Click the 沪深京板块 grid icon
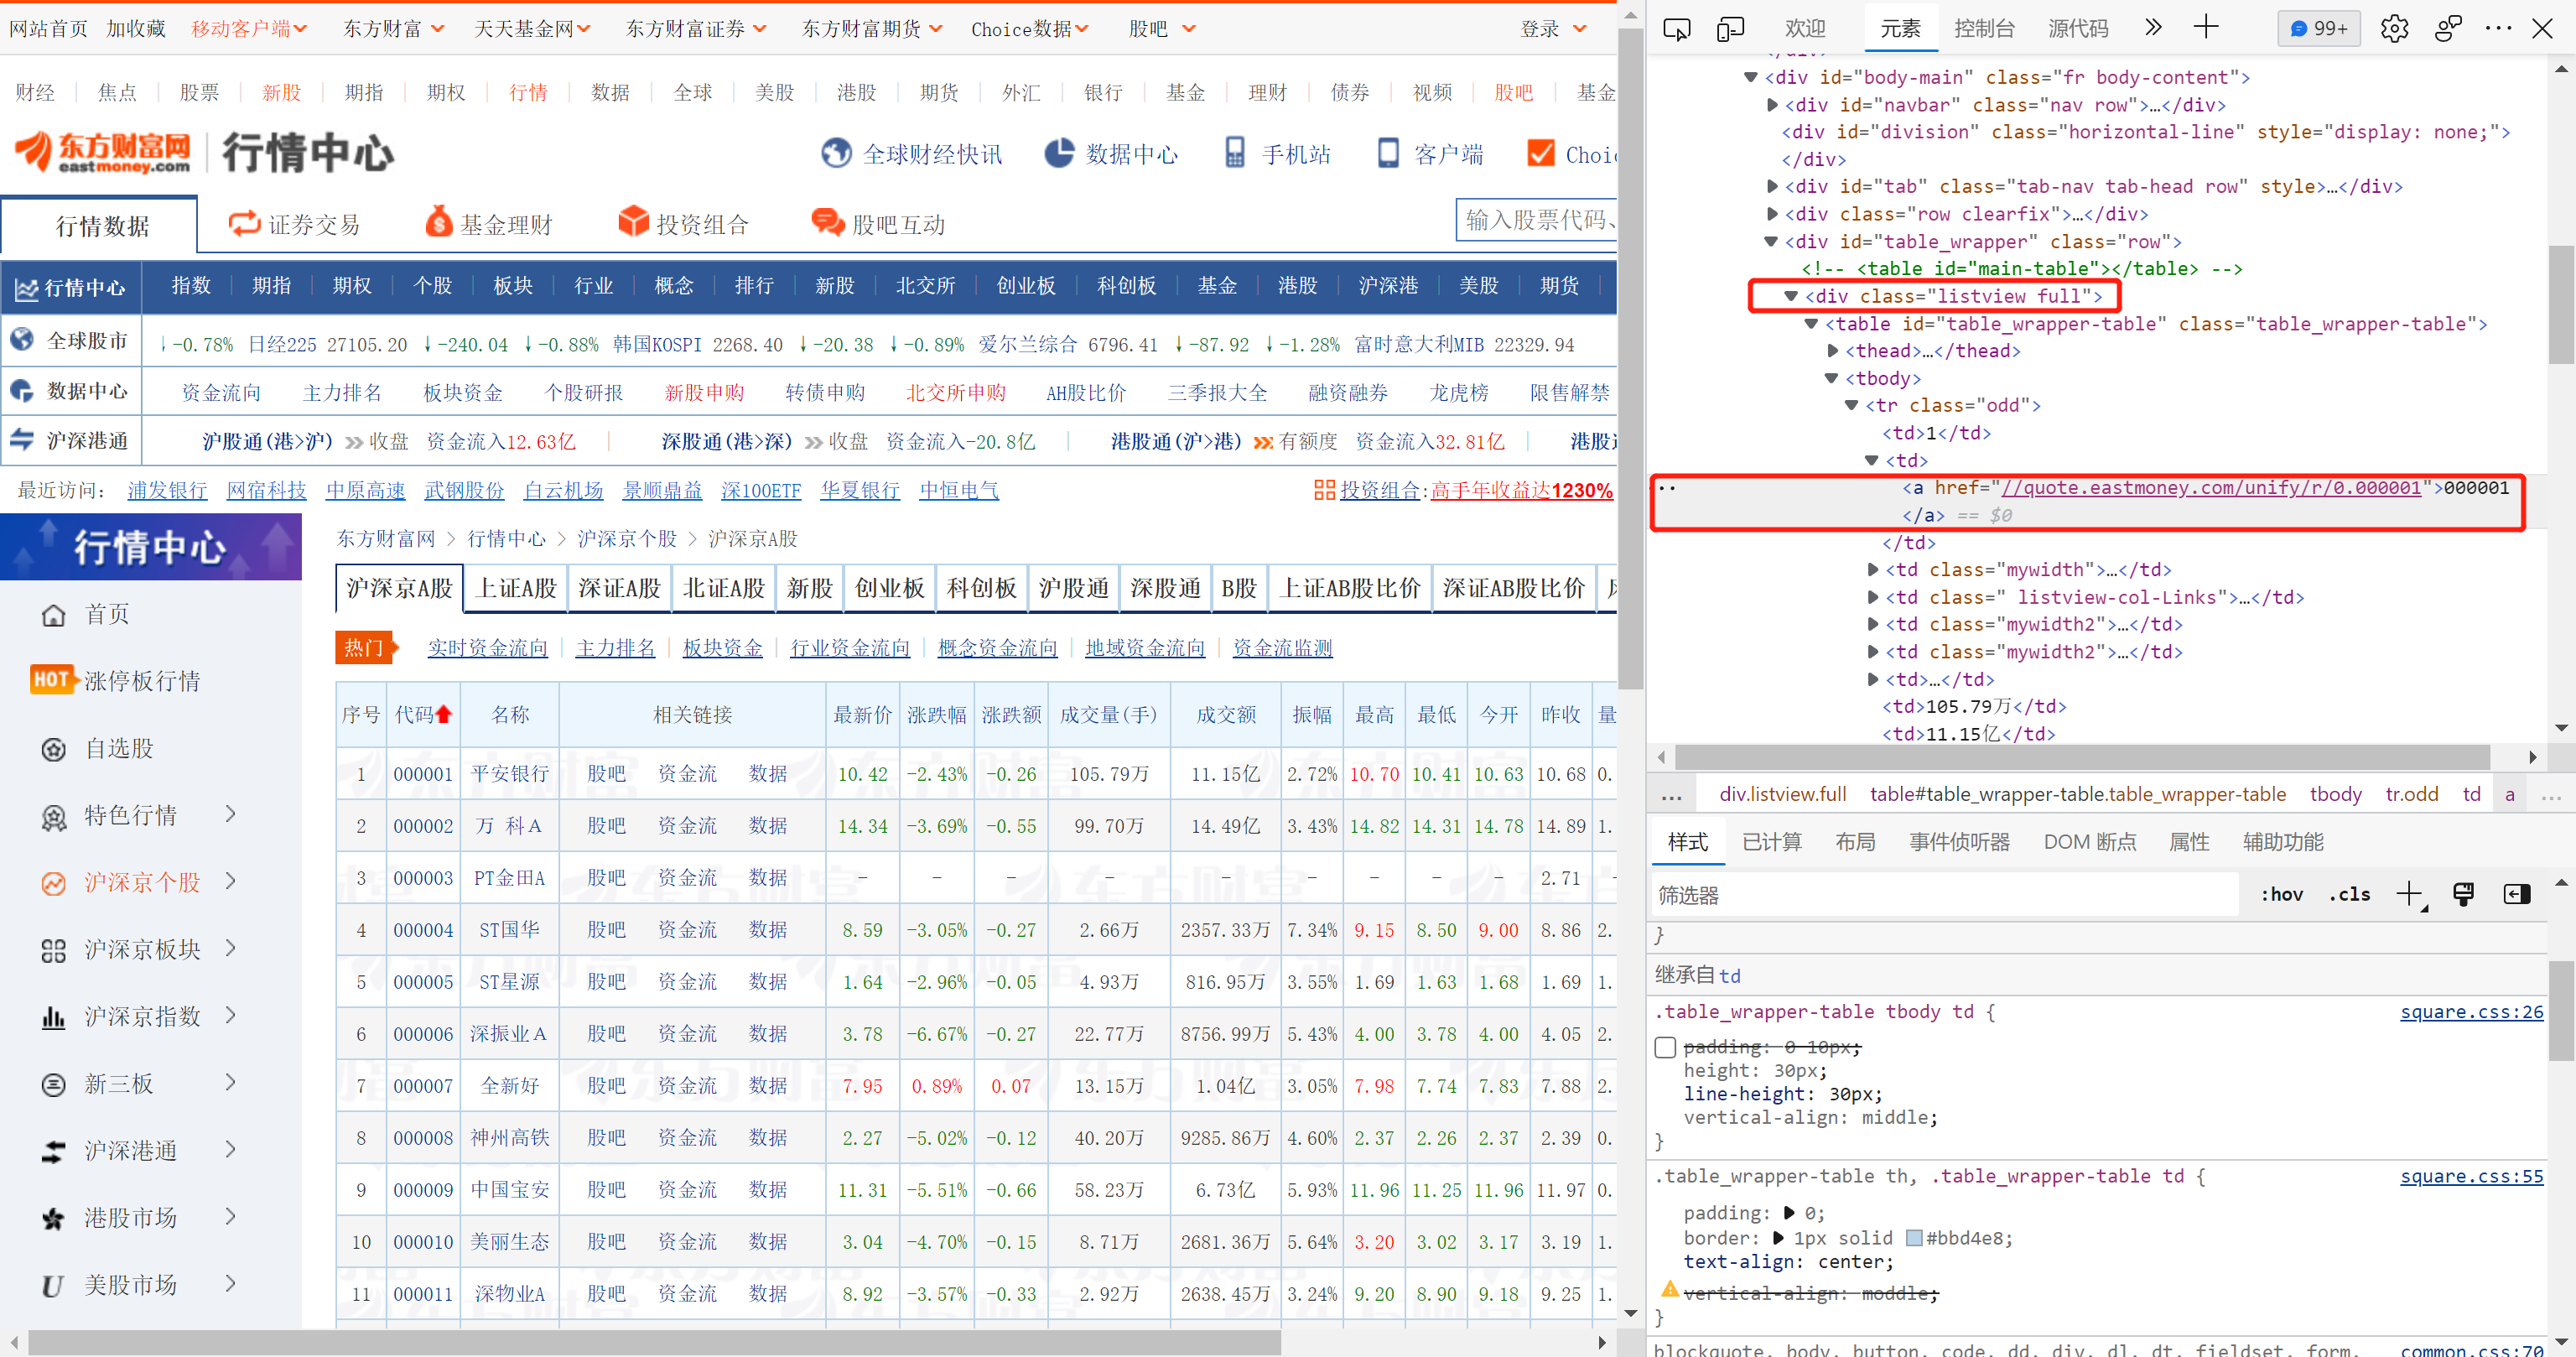The height and width of the screenshot is (1357, 2576). 53,950
